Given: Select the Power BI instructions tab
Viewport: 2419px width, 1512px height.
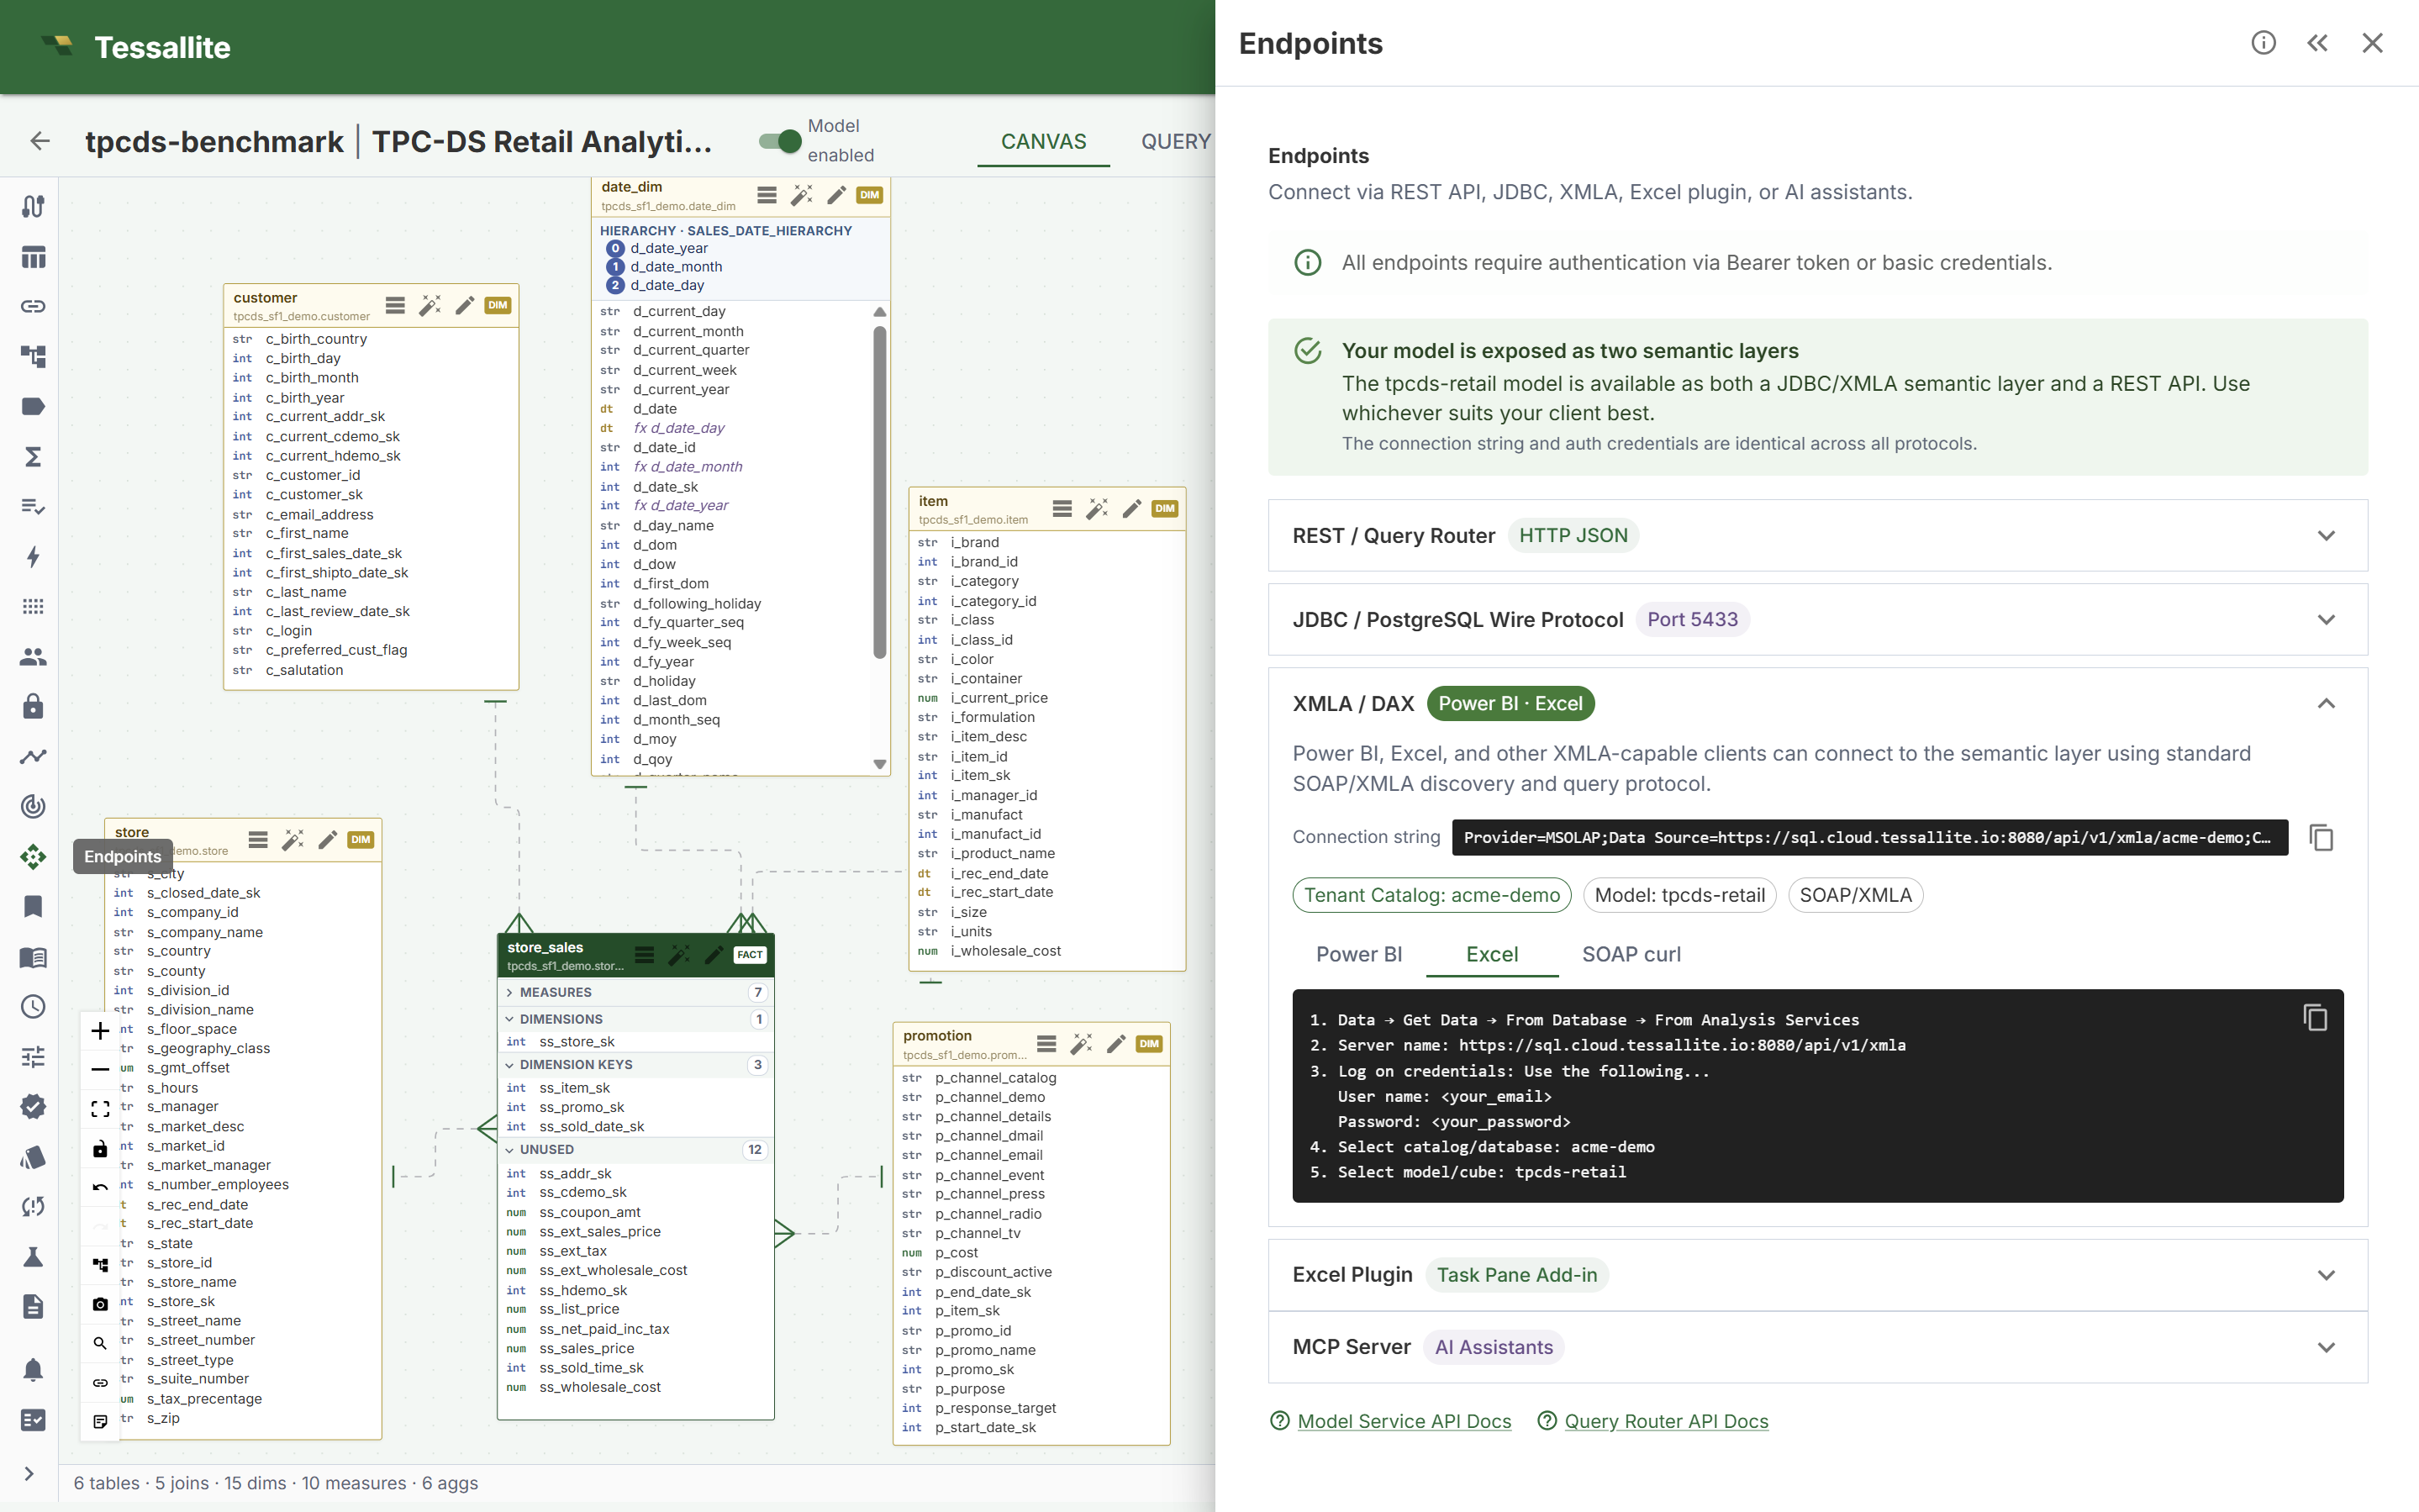Looking at the screenshot, I should 1359,954.
